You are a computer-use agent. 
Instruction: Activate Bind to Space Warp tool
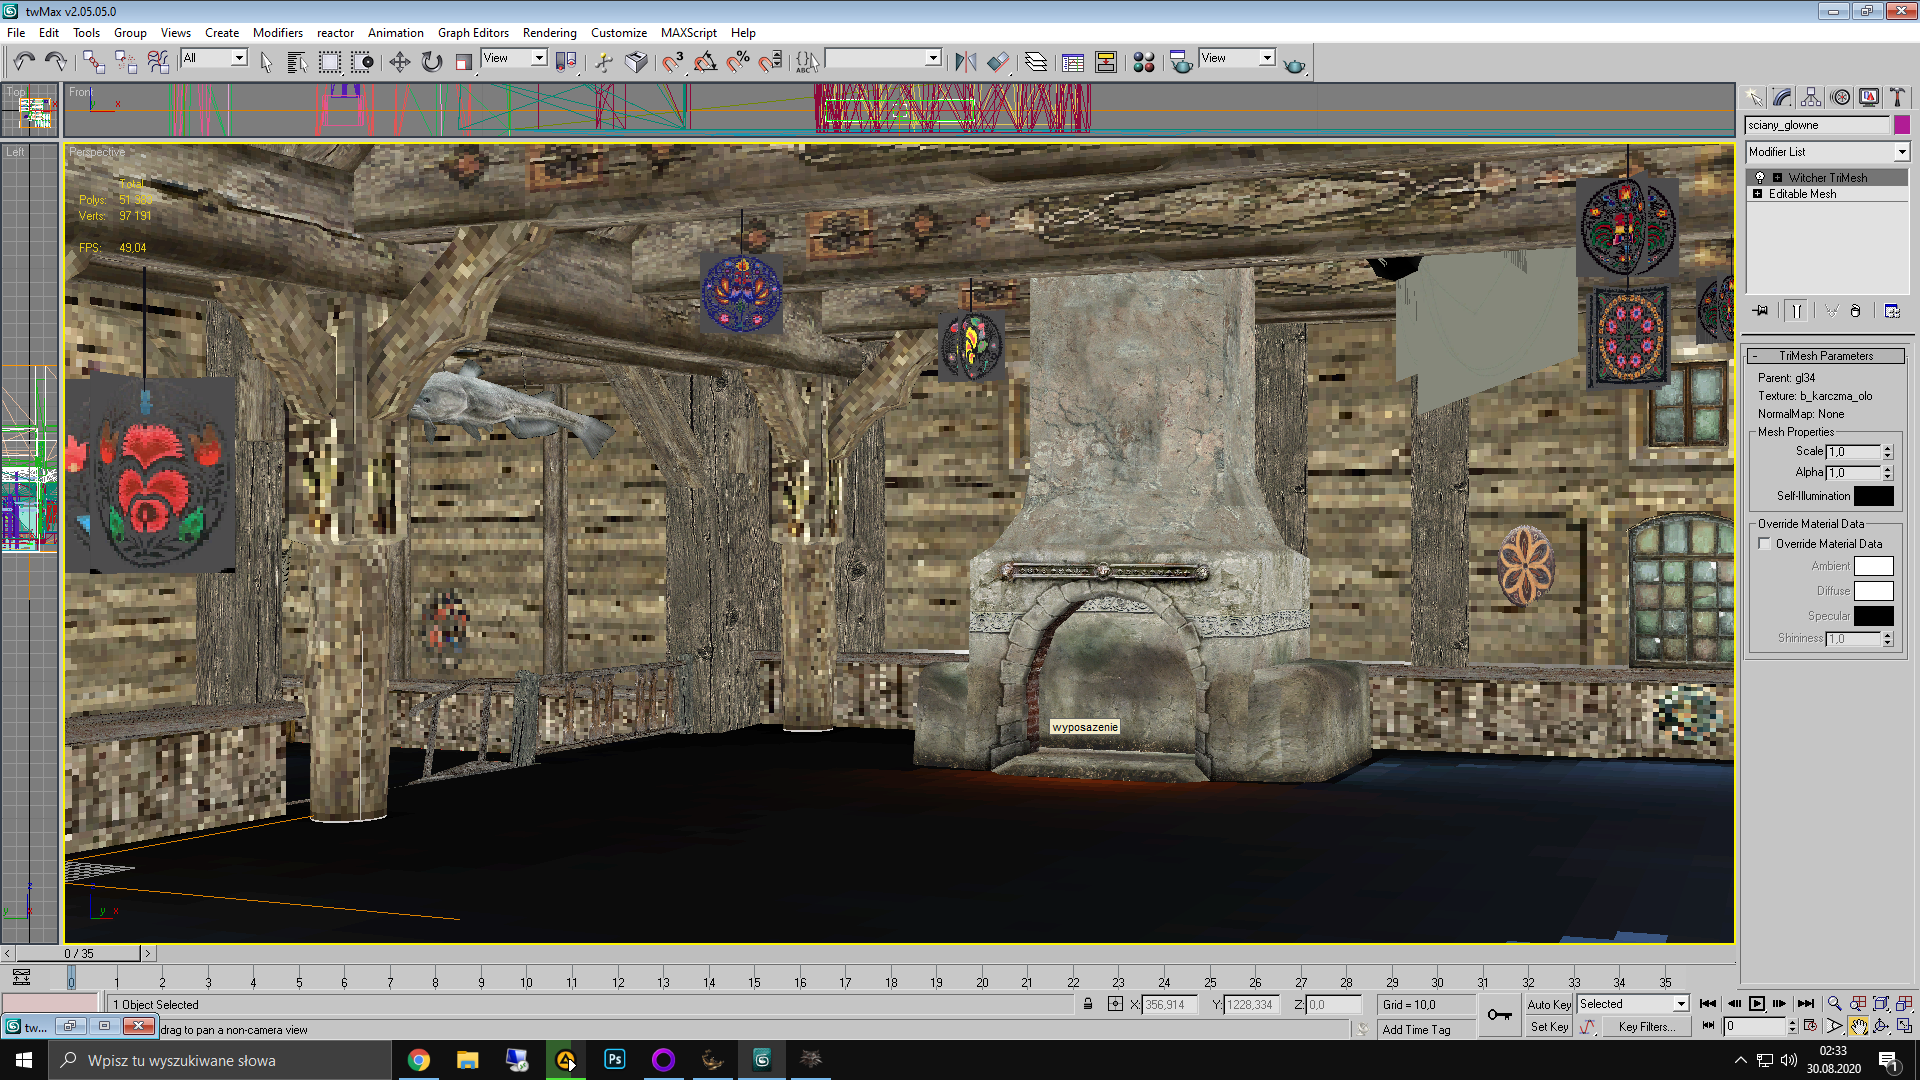tap(158, 62)
